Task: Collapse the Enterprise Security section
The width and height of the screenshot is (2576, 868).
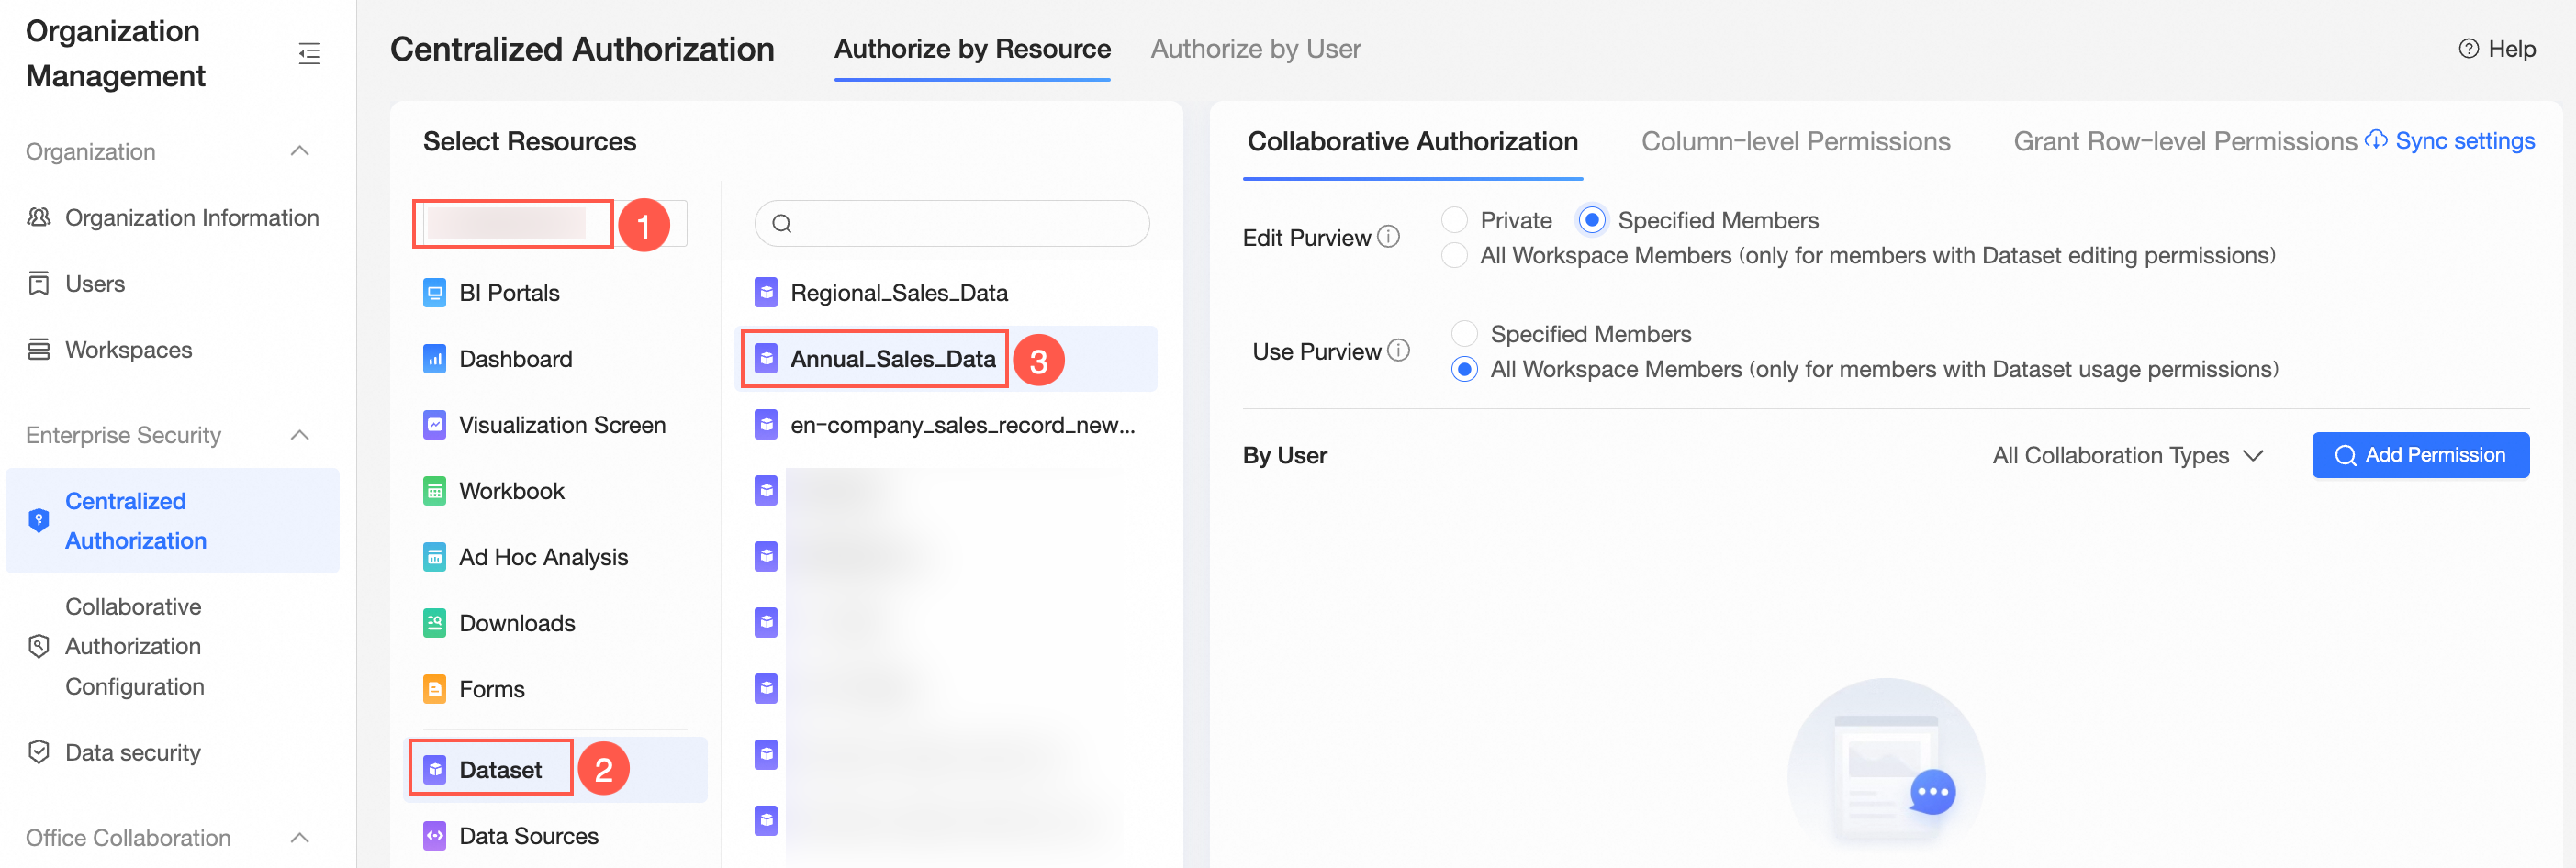Action: point(300,436)
